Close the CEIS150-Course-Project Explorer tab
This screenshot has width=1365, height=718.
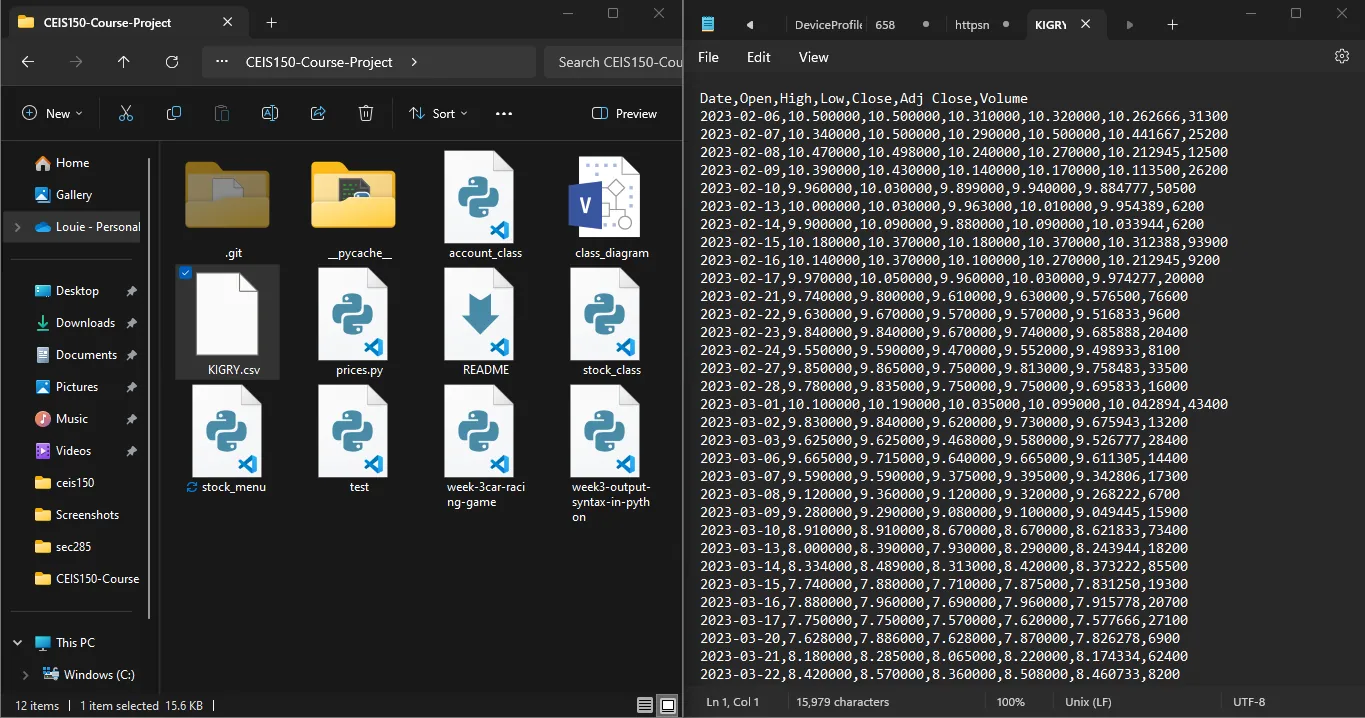point(228,22)
